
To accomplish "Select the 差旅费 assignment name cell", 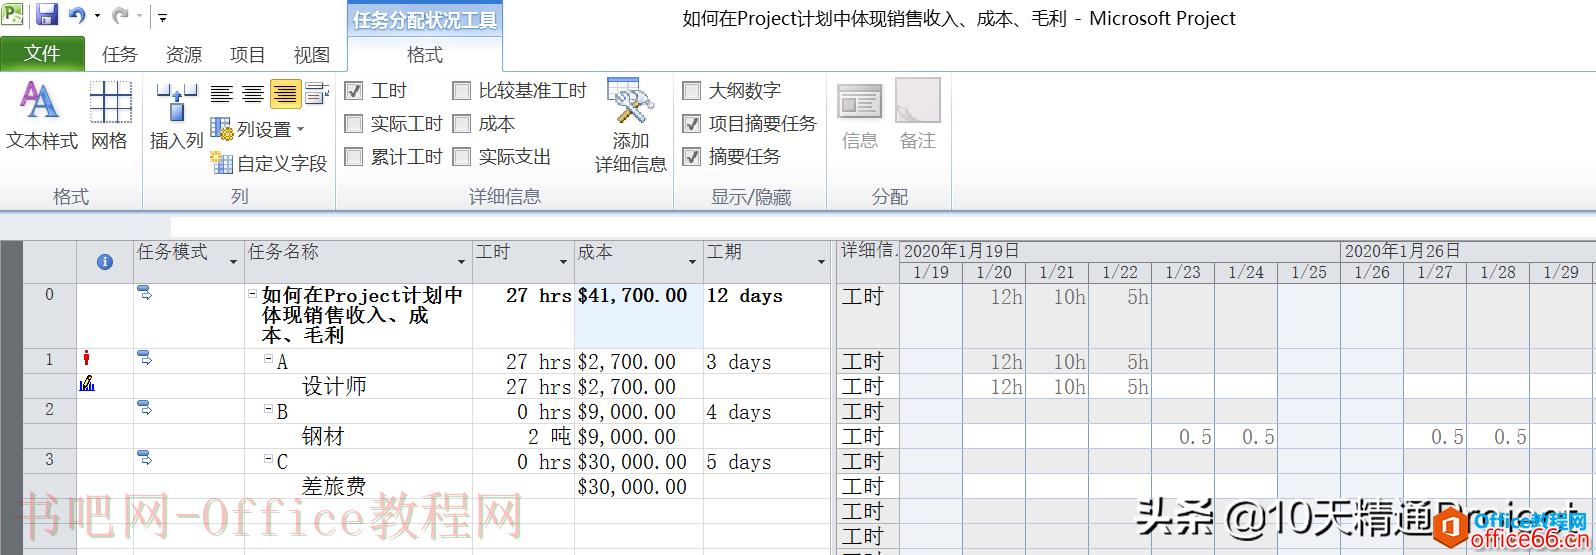I will 359,486.
